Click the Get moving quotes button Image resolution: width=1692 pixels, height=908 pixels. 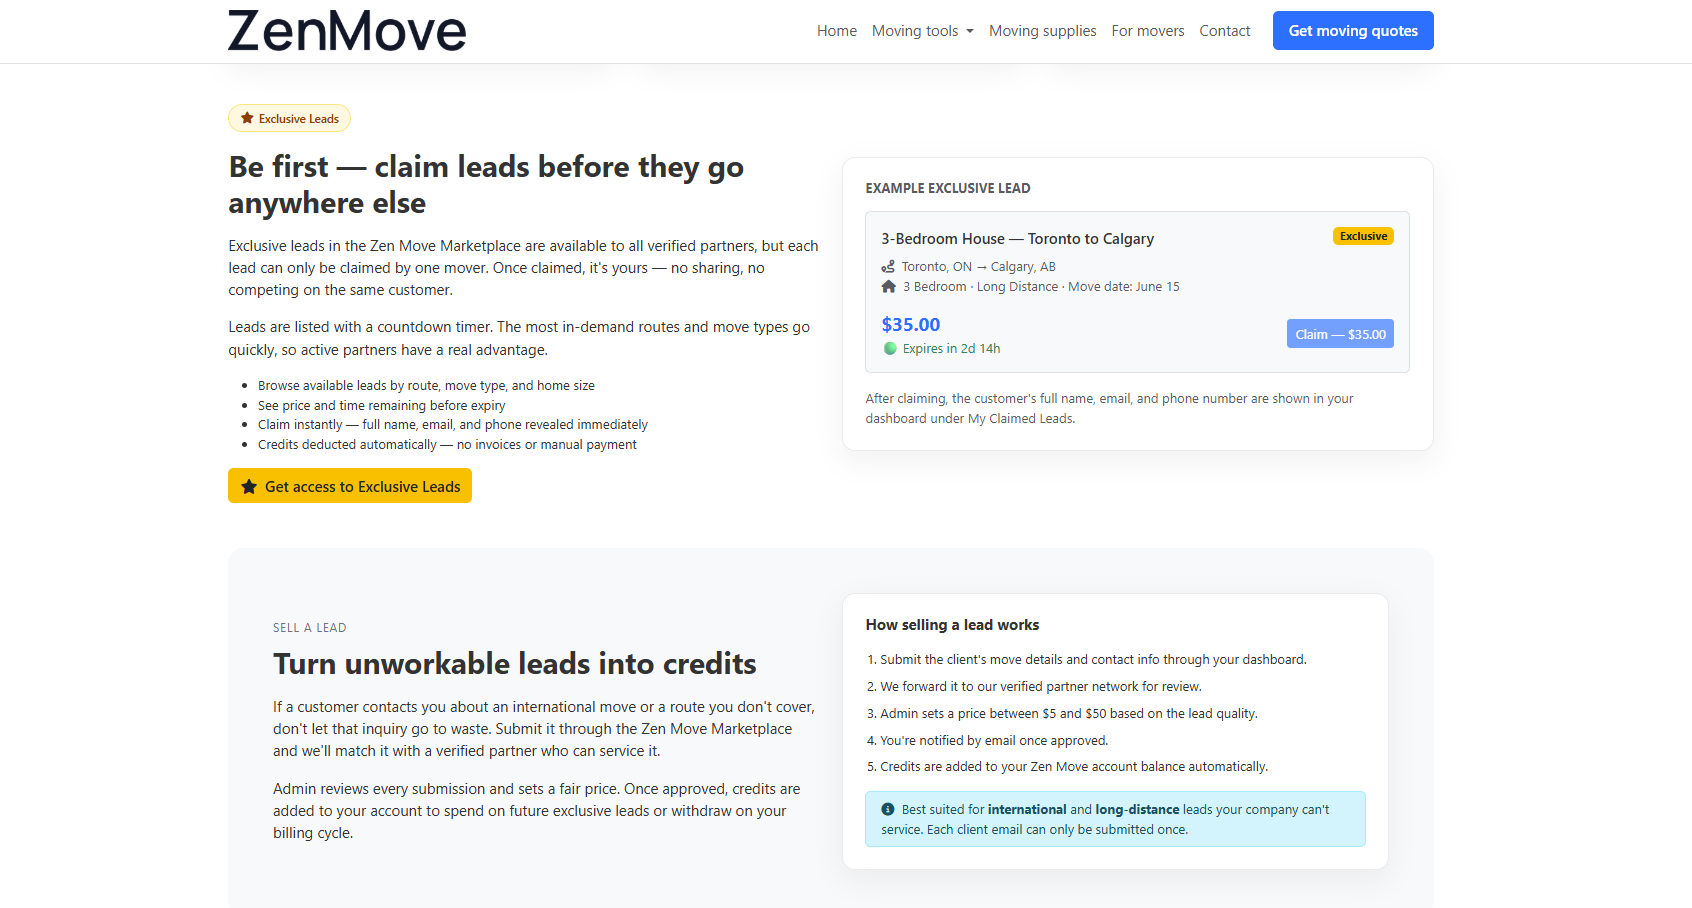1352,30
